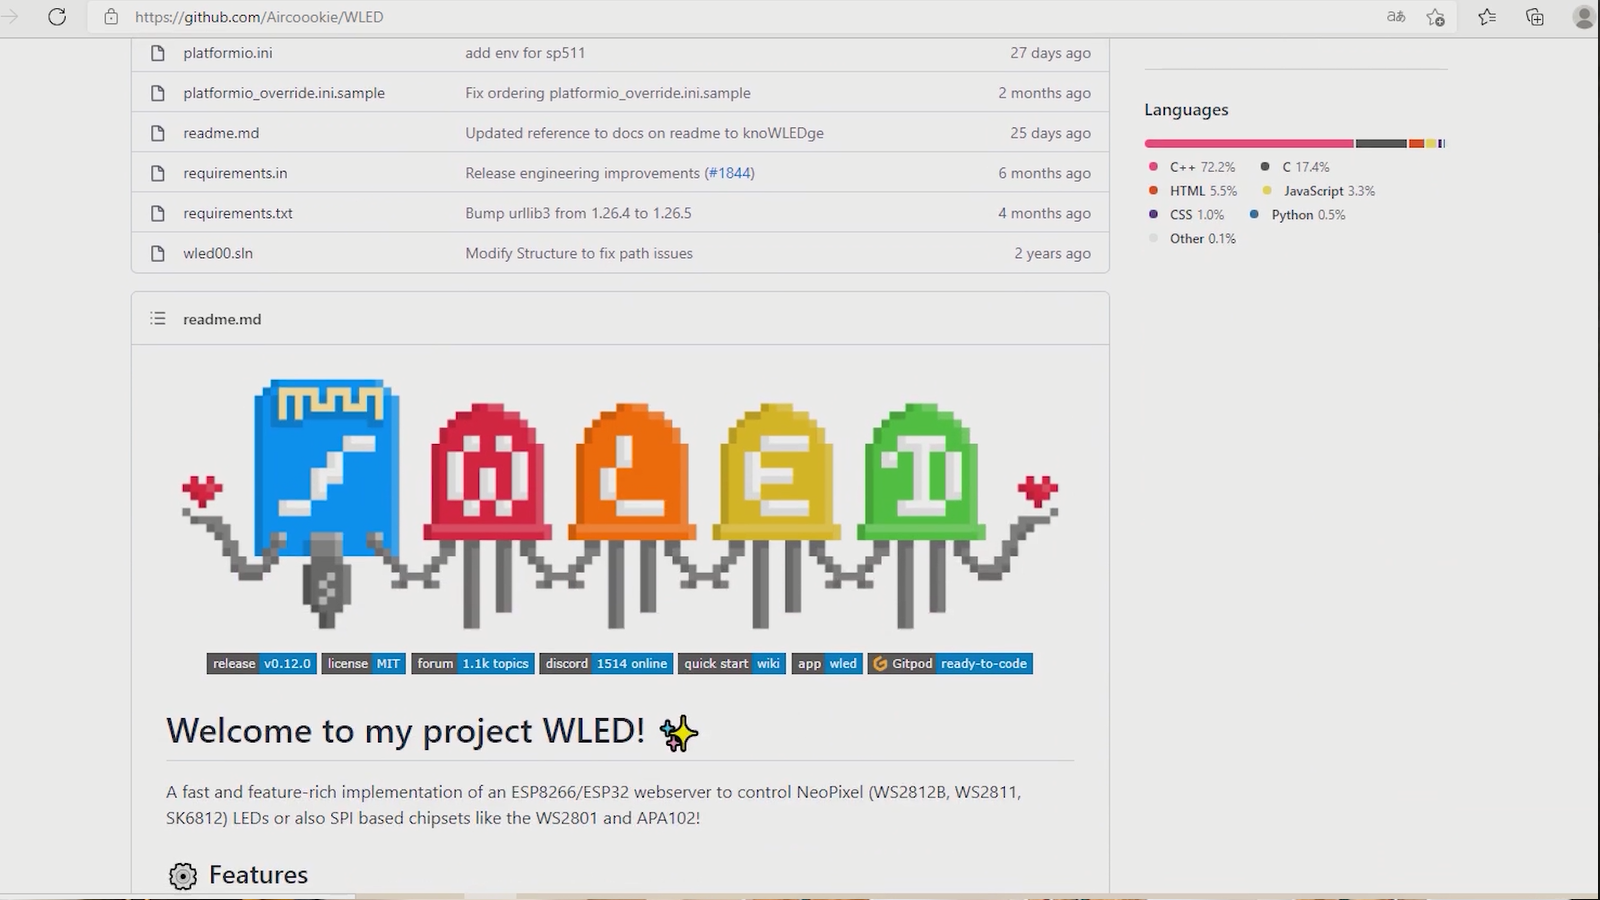Click the Bump urllib3 commit message
Screen dimensions: 1600x900
578,212
